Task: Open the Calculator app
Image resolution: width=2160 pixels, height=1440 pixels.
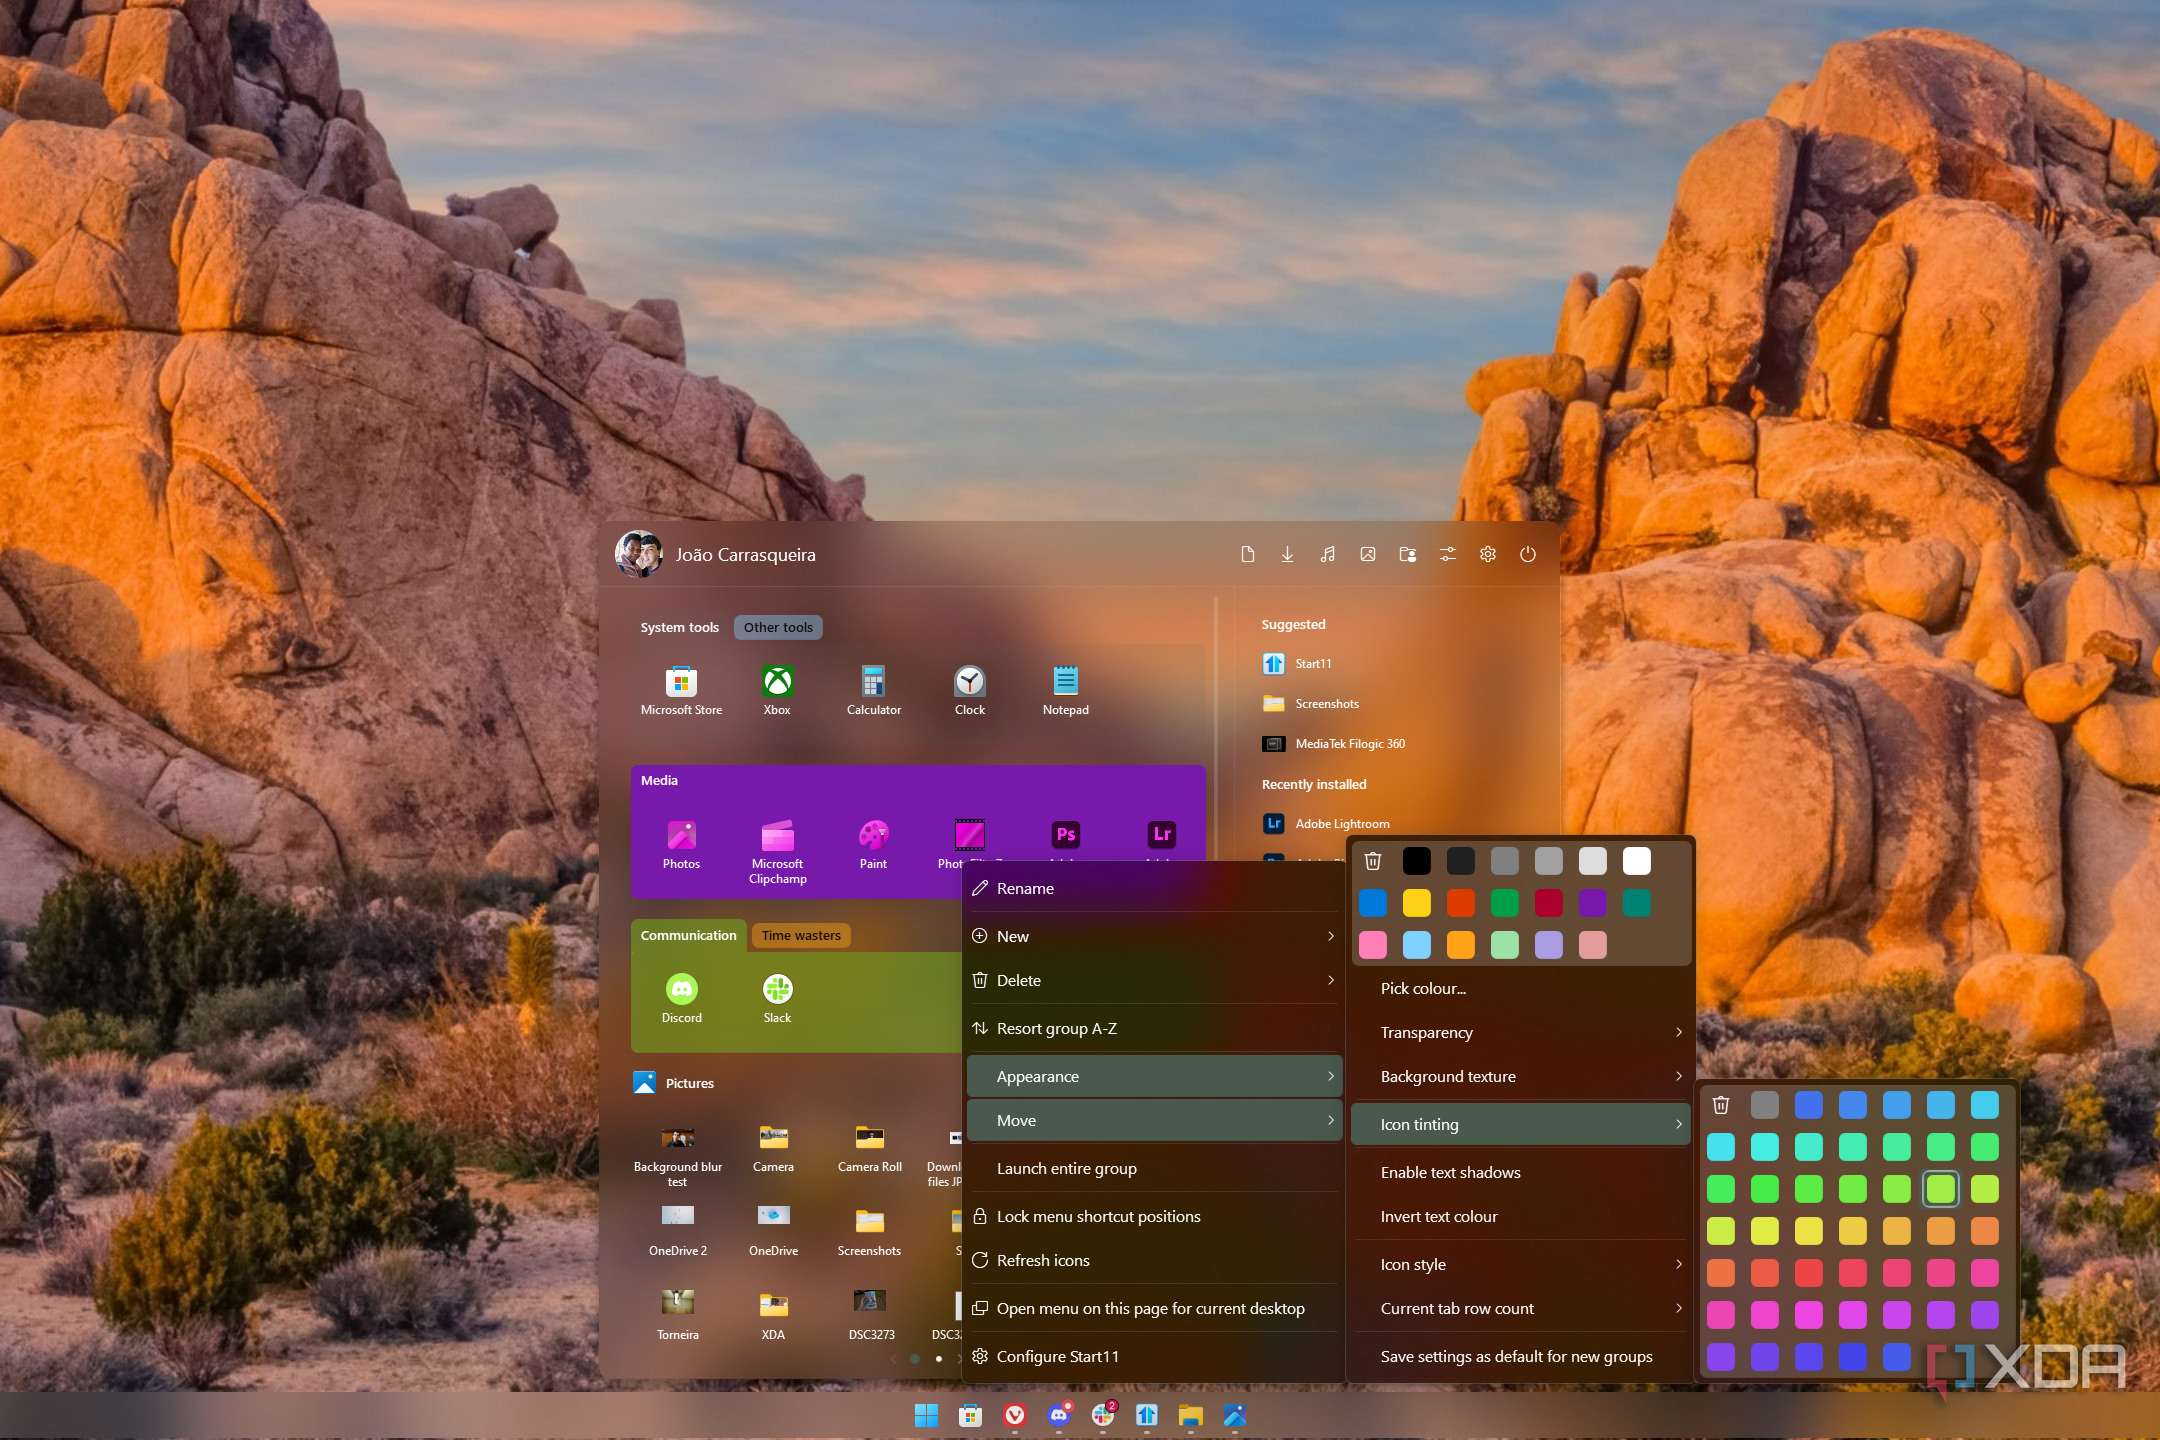Action: click(873, 690)
